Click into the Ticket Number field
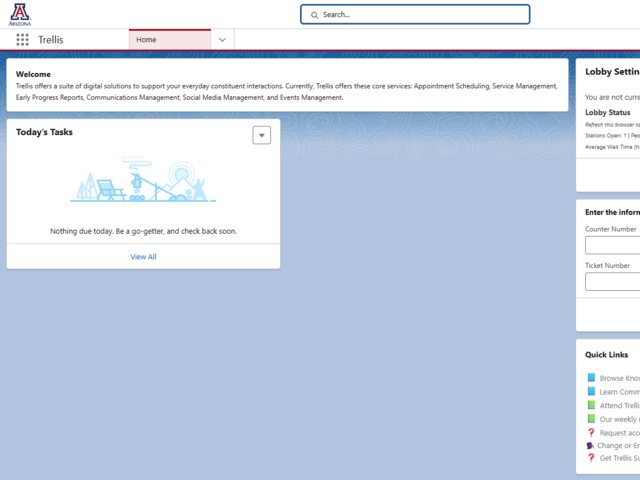 613,282
